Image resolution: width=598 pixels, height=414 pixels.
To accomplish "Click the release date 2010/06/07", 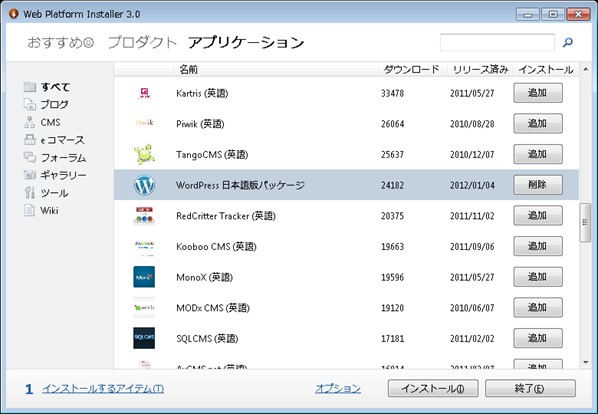I will pos(472,308).
